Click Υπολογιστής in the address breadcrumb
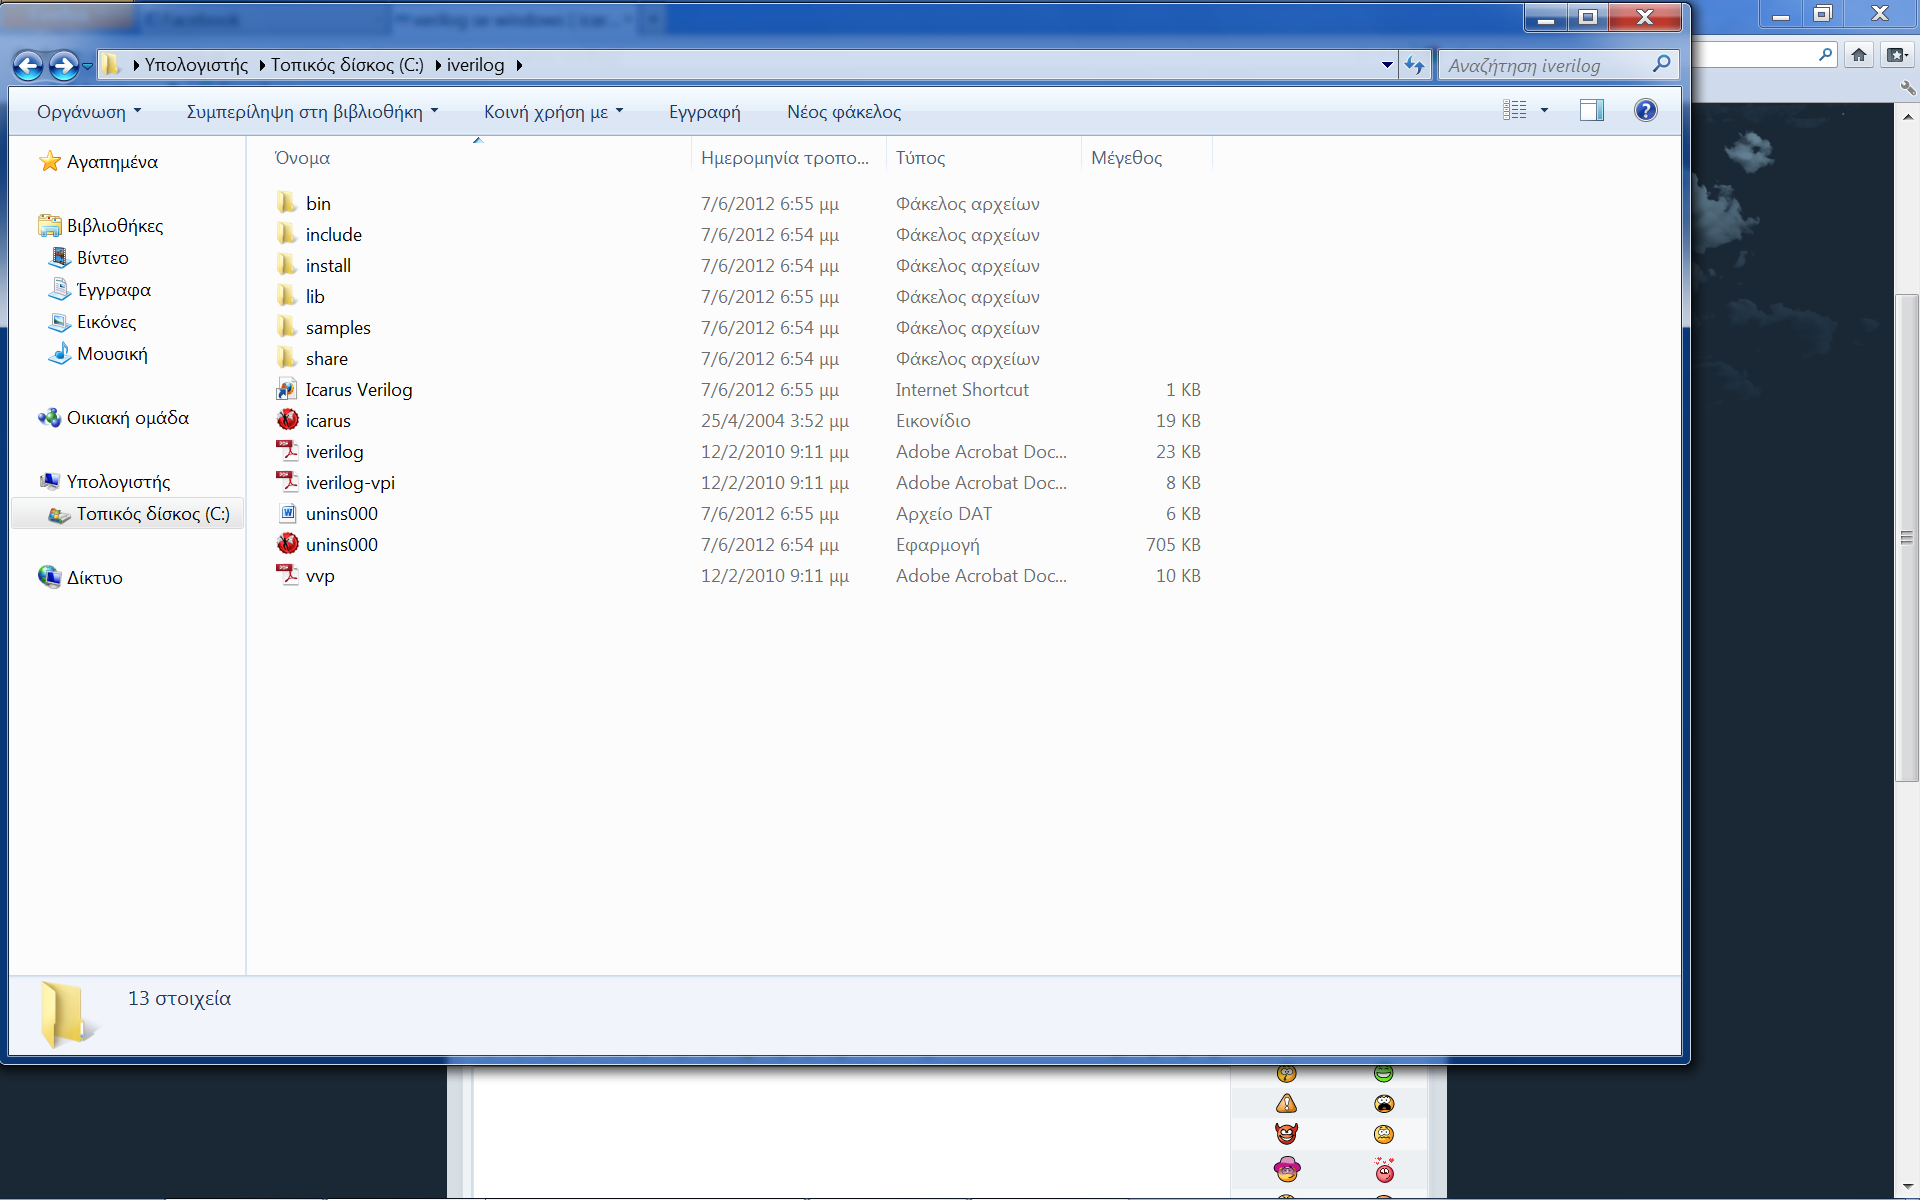The height and width of the screenshot is (1200, 1920). click(196, 65)
